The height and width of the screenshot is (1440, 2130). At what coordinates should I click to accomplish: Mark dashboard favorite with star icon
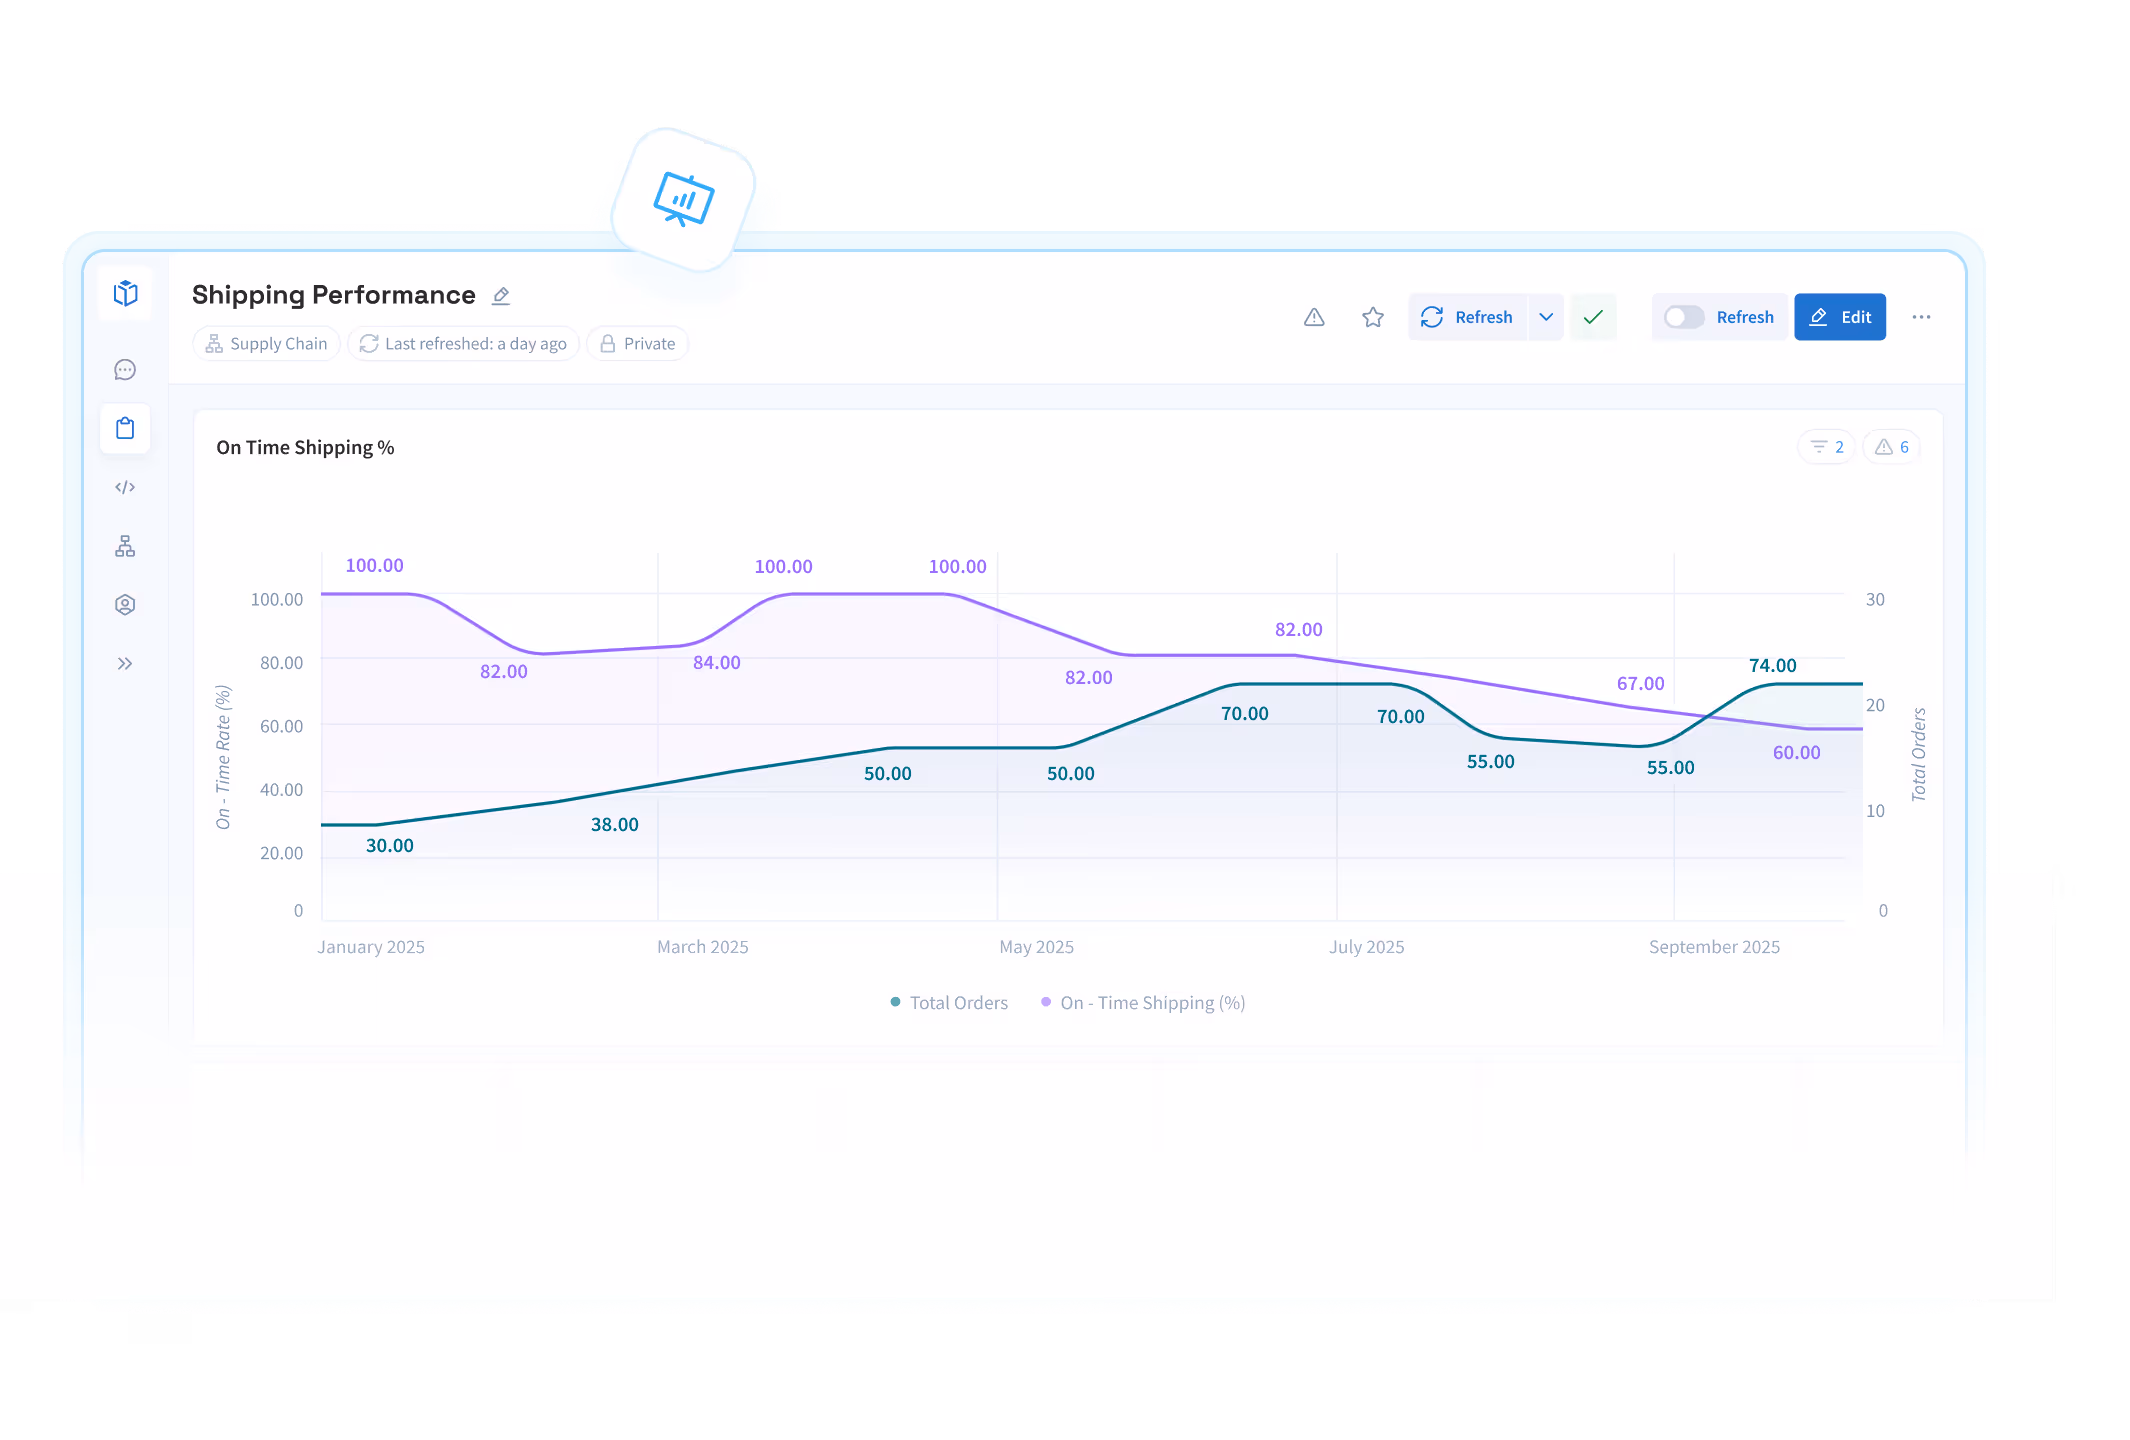coord(1373,317)
